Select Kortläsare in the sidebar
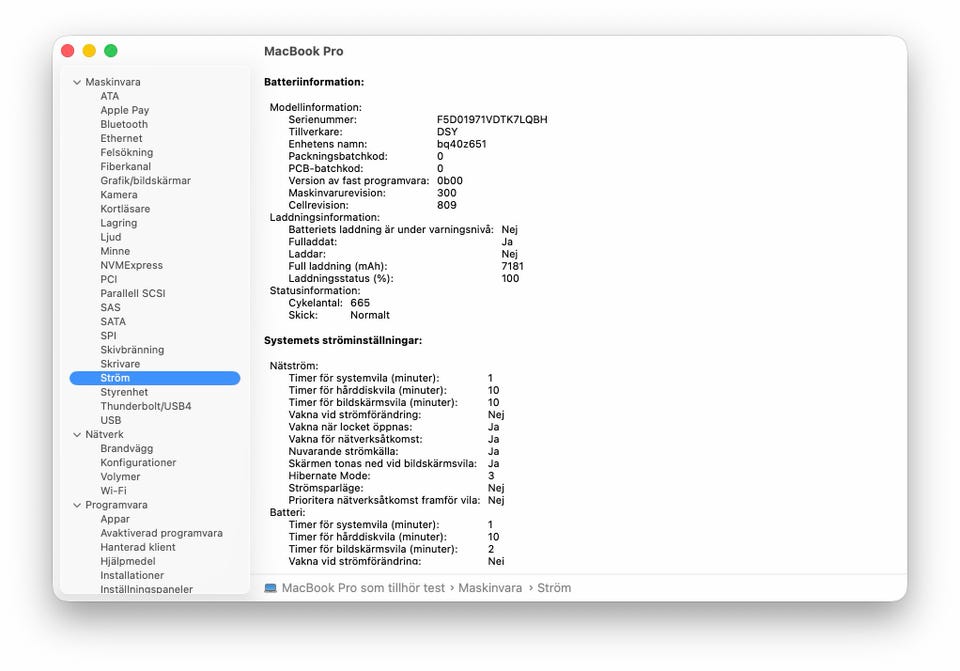960x671 pixels. tap(125, 209)
